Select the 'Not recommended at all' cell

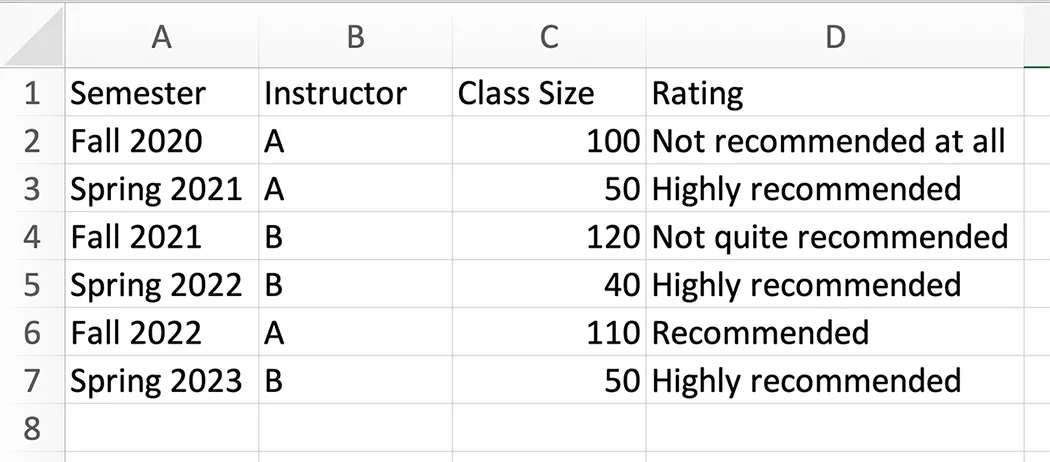tap(828, 141)
